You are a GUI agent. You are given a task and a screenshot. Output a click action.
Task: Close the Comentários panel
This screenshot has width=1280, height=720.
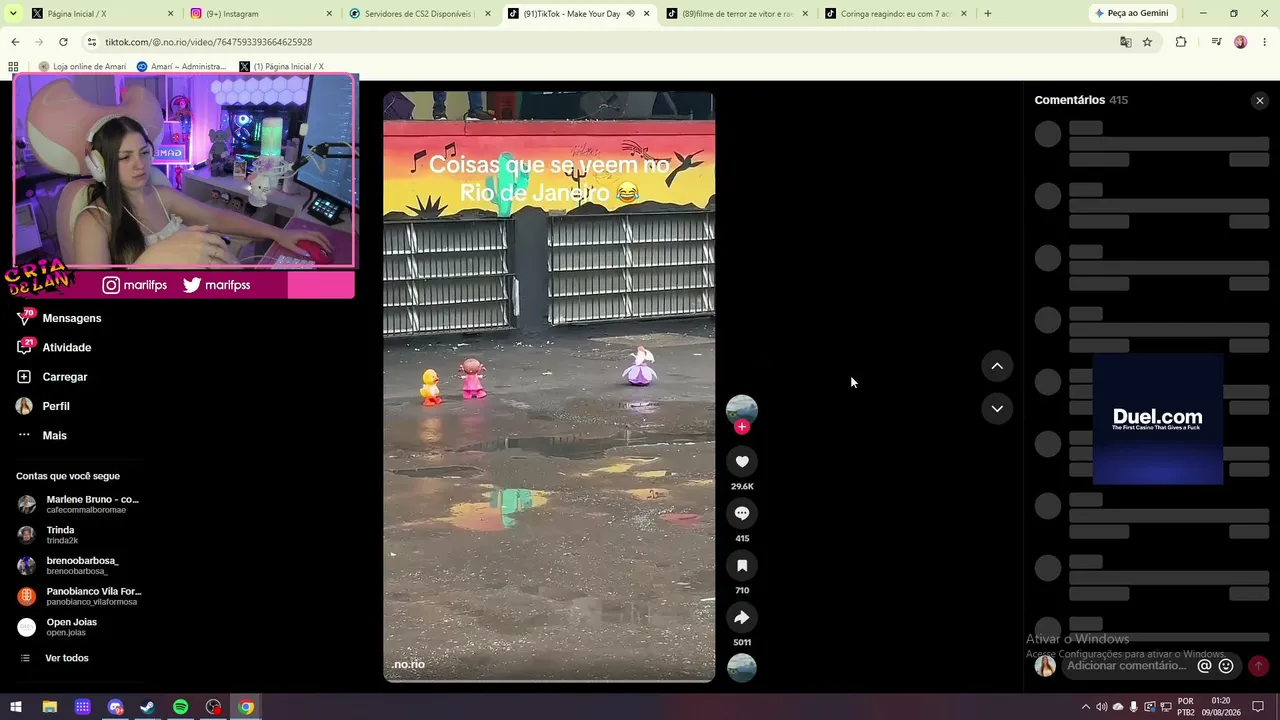pyautogui.click(x=1260, y=100)
